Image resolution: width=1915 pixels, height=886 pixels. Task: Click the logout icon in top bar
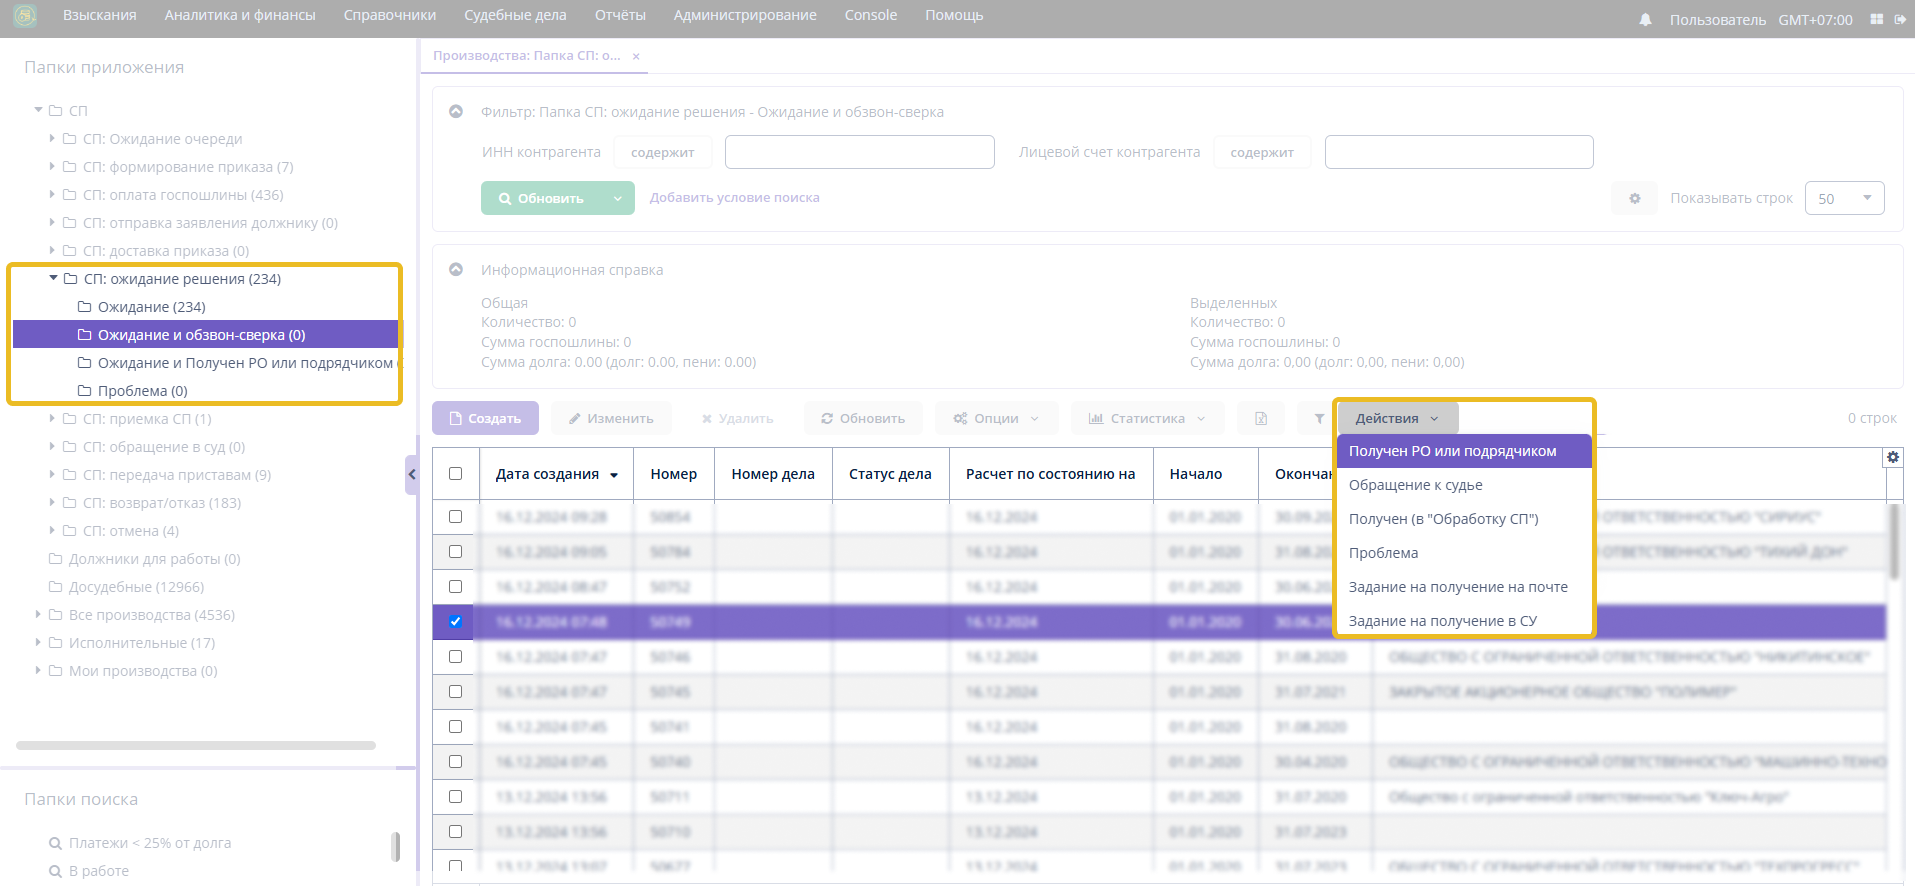(x=1900, y=19)
